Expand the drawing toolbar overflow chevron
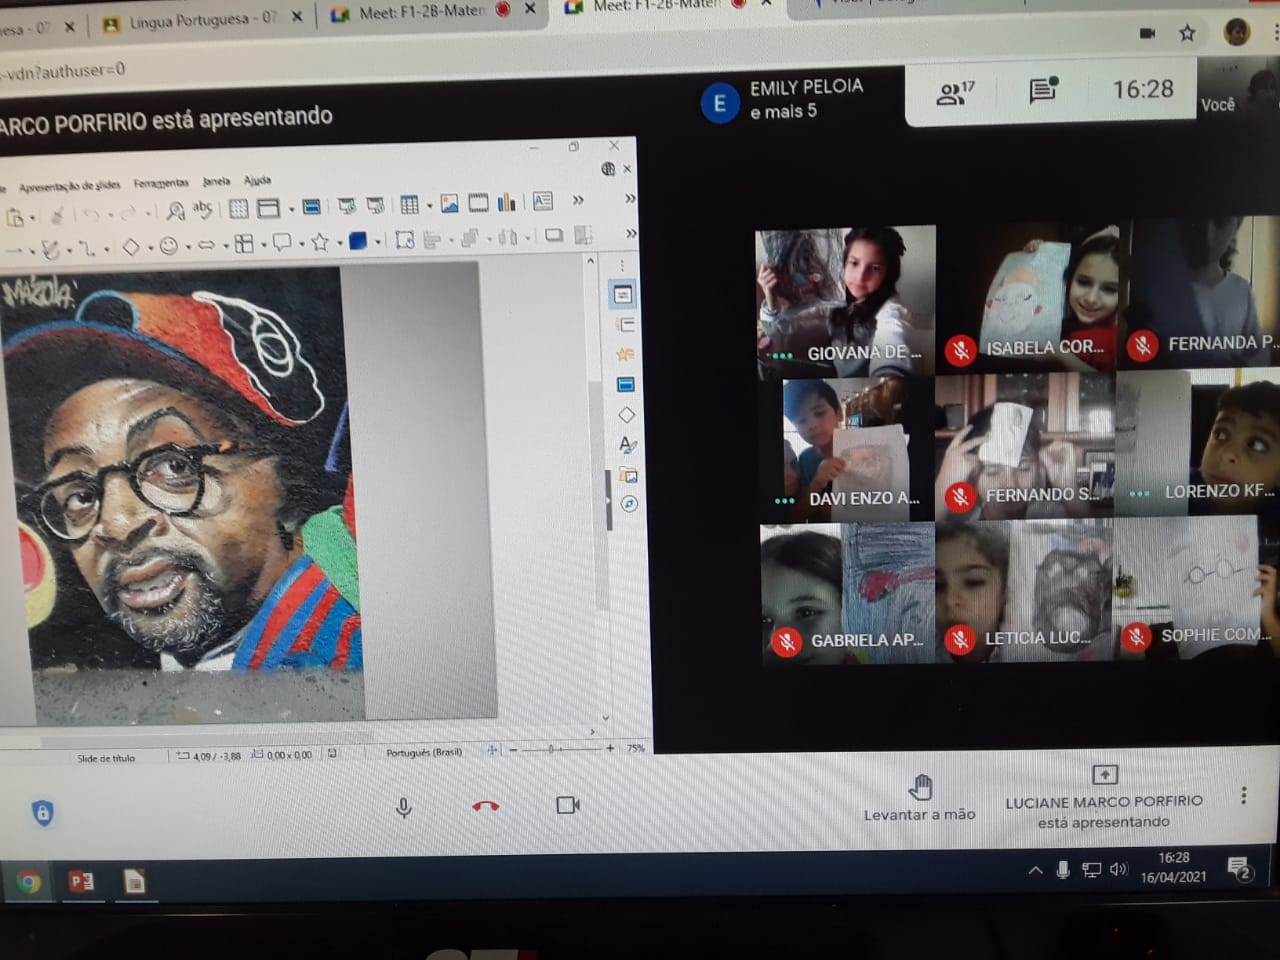The height and width of the screenshot is (960, 1280). 631,233
